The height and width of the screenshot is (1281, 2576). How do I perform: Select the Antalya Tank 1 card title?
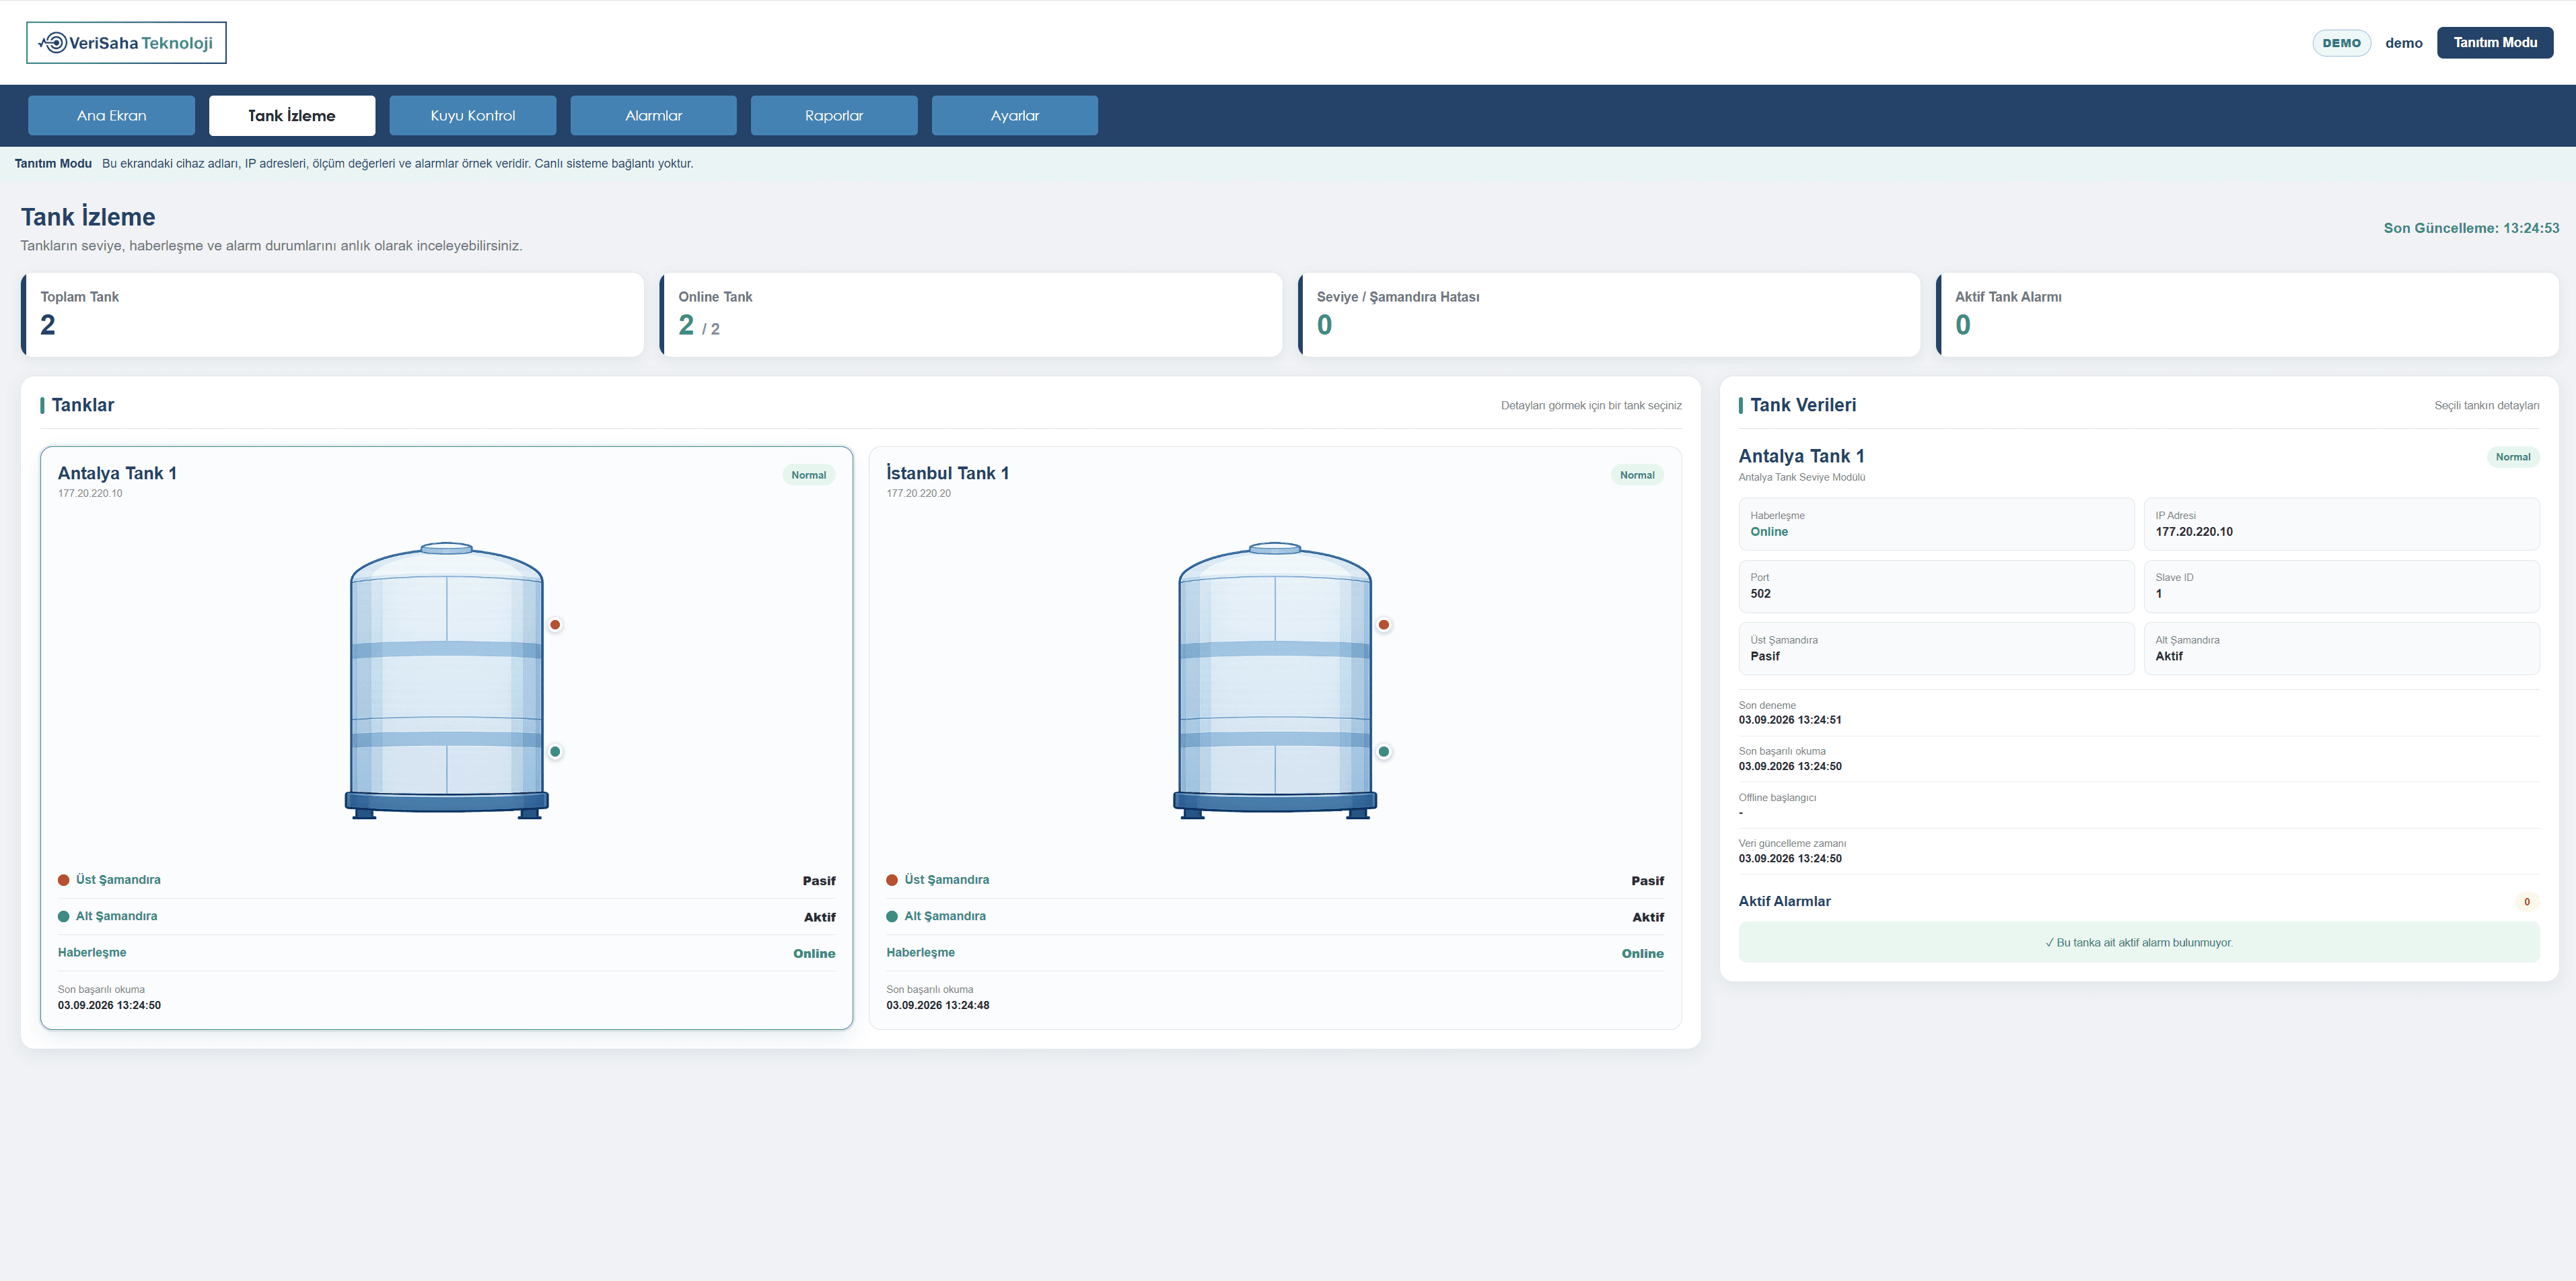click(x=117, y=473)
